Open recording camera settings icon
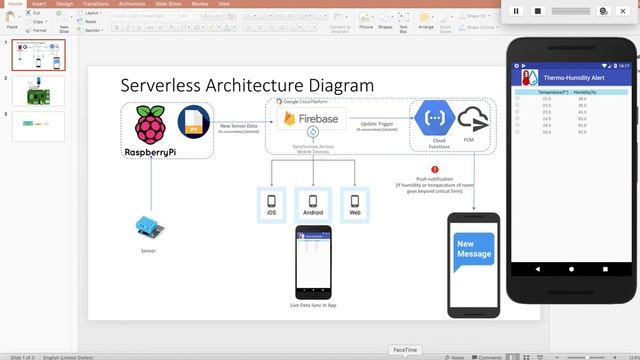The image size is (640, 360). pyautogui.click(x=603, y=11)
